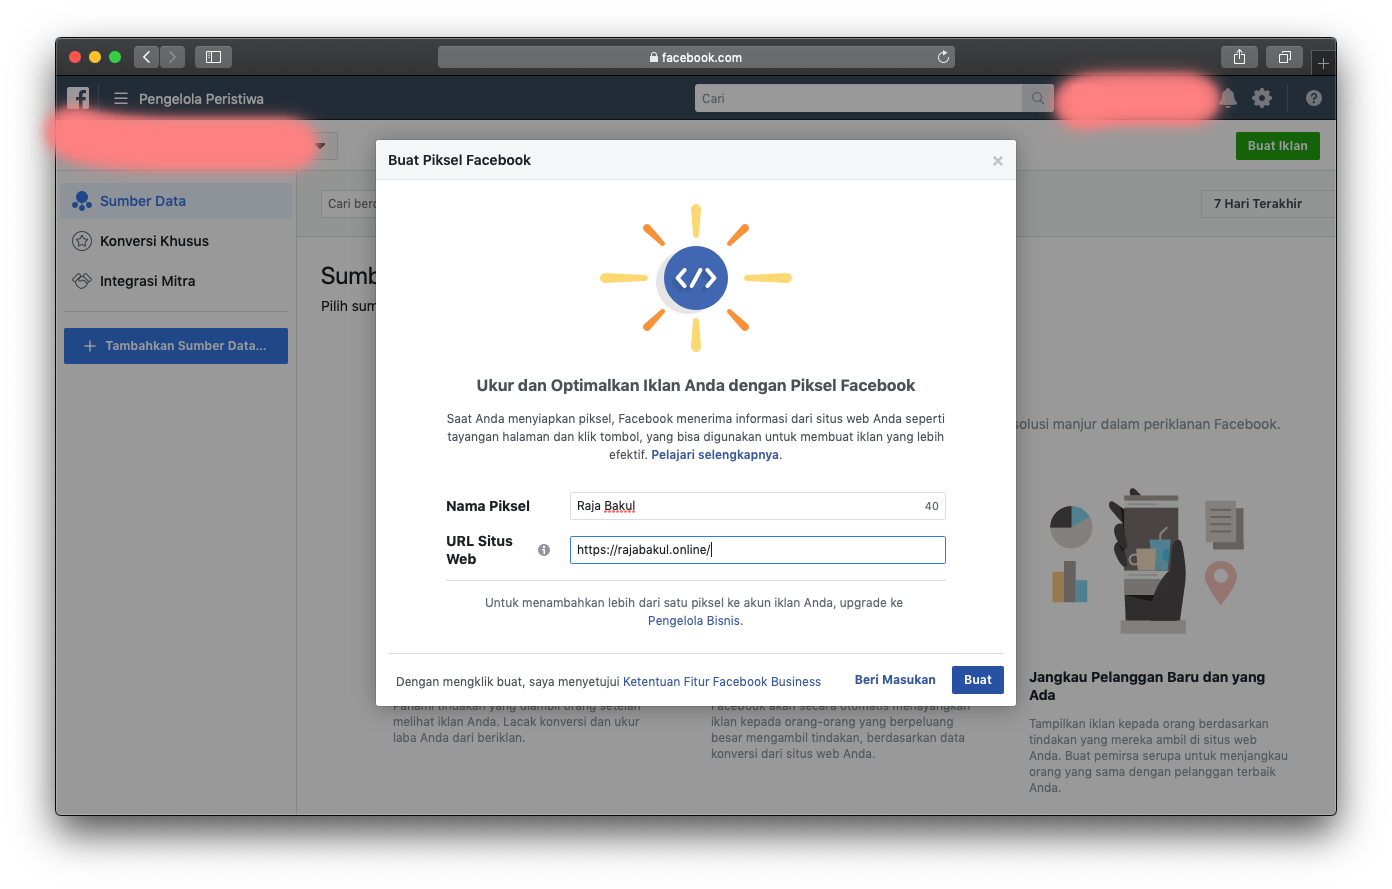Open notifications bell icon
Viewport: 1392px width, 889px height.
[1228, 97]
